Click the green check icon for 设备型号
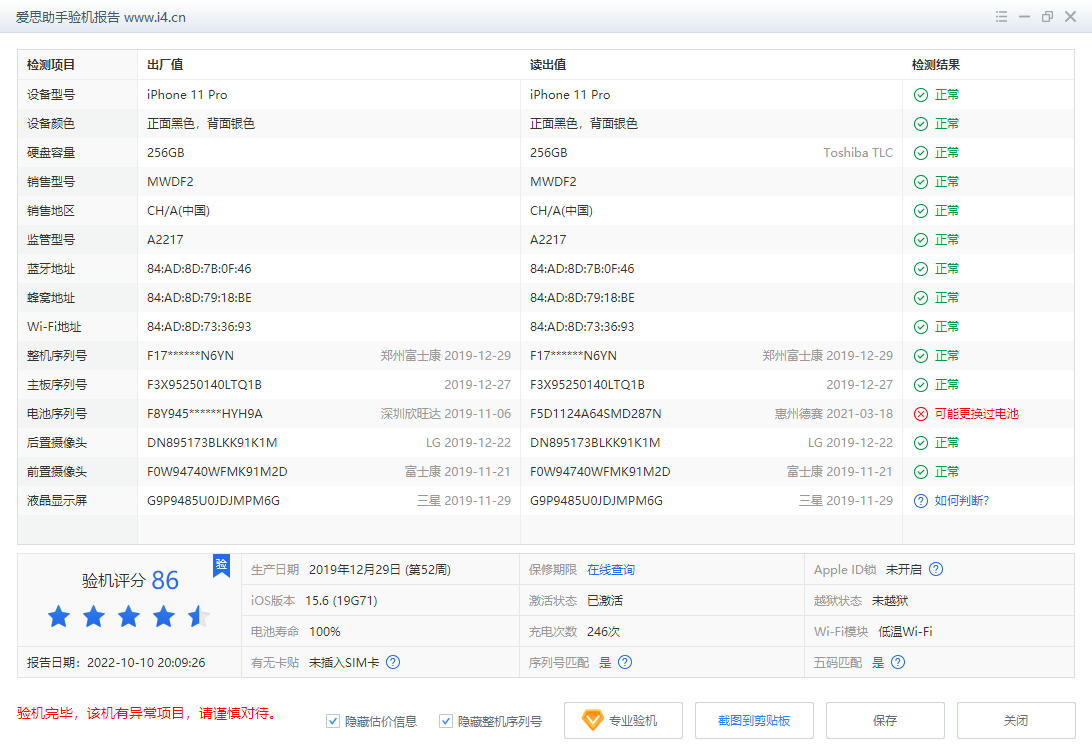Image resolution: width=1092 pixels, height=756 pixels. point(921,95)
